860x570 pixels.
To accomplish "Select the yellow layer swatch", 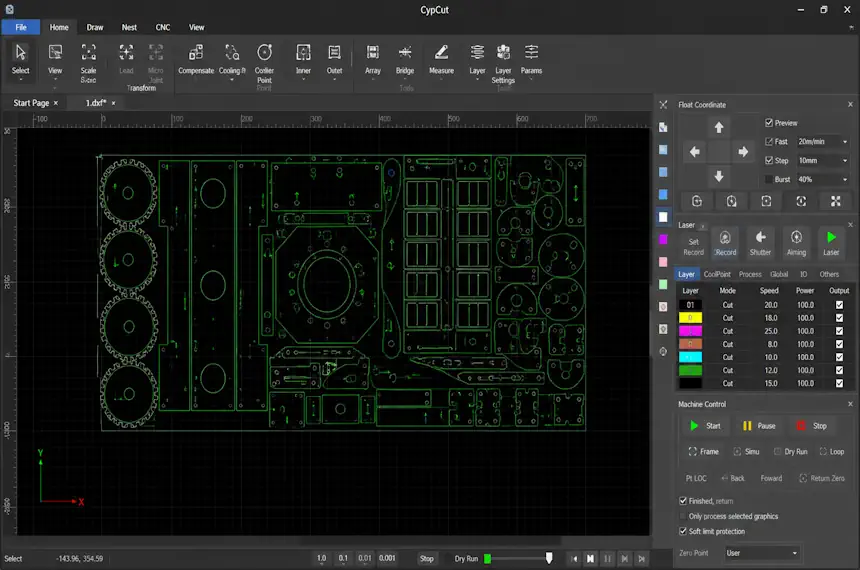I will (690, 318).
